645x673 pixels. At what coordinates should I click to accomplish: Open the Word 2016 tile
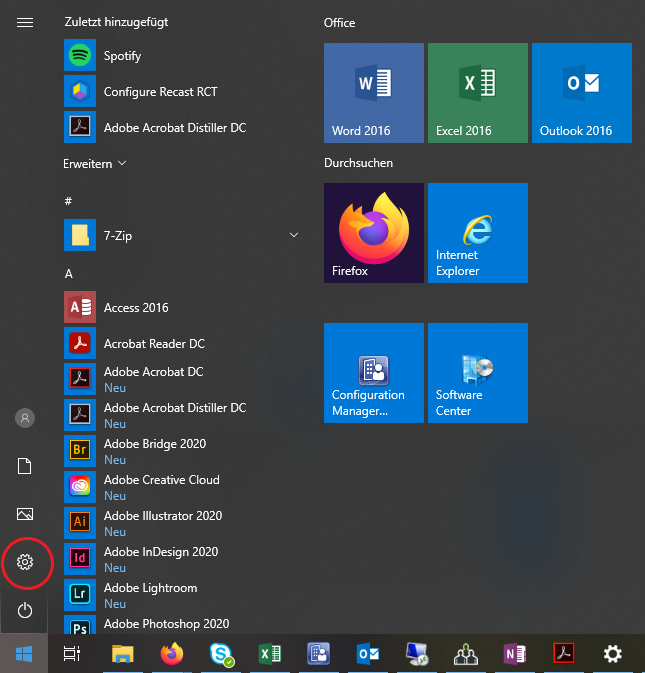(373, 93)
